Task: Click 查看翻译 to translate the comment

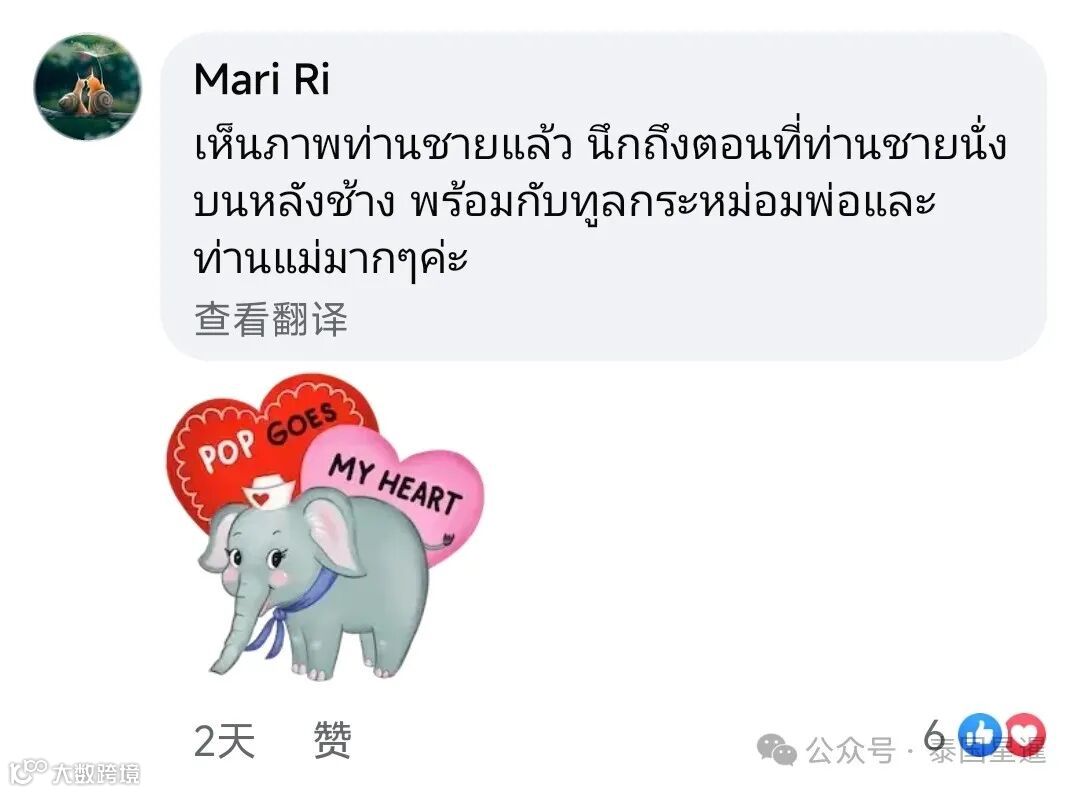Action: [x=271, y=319]
